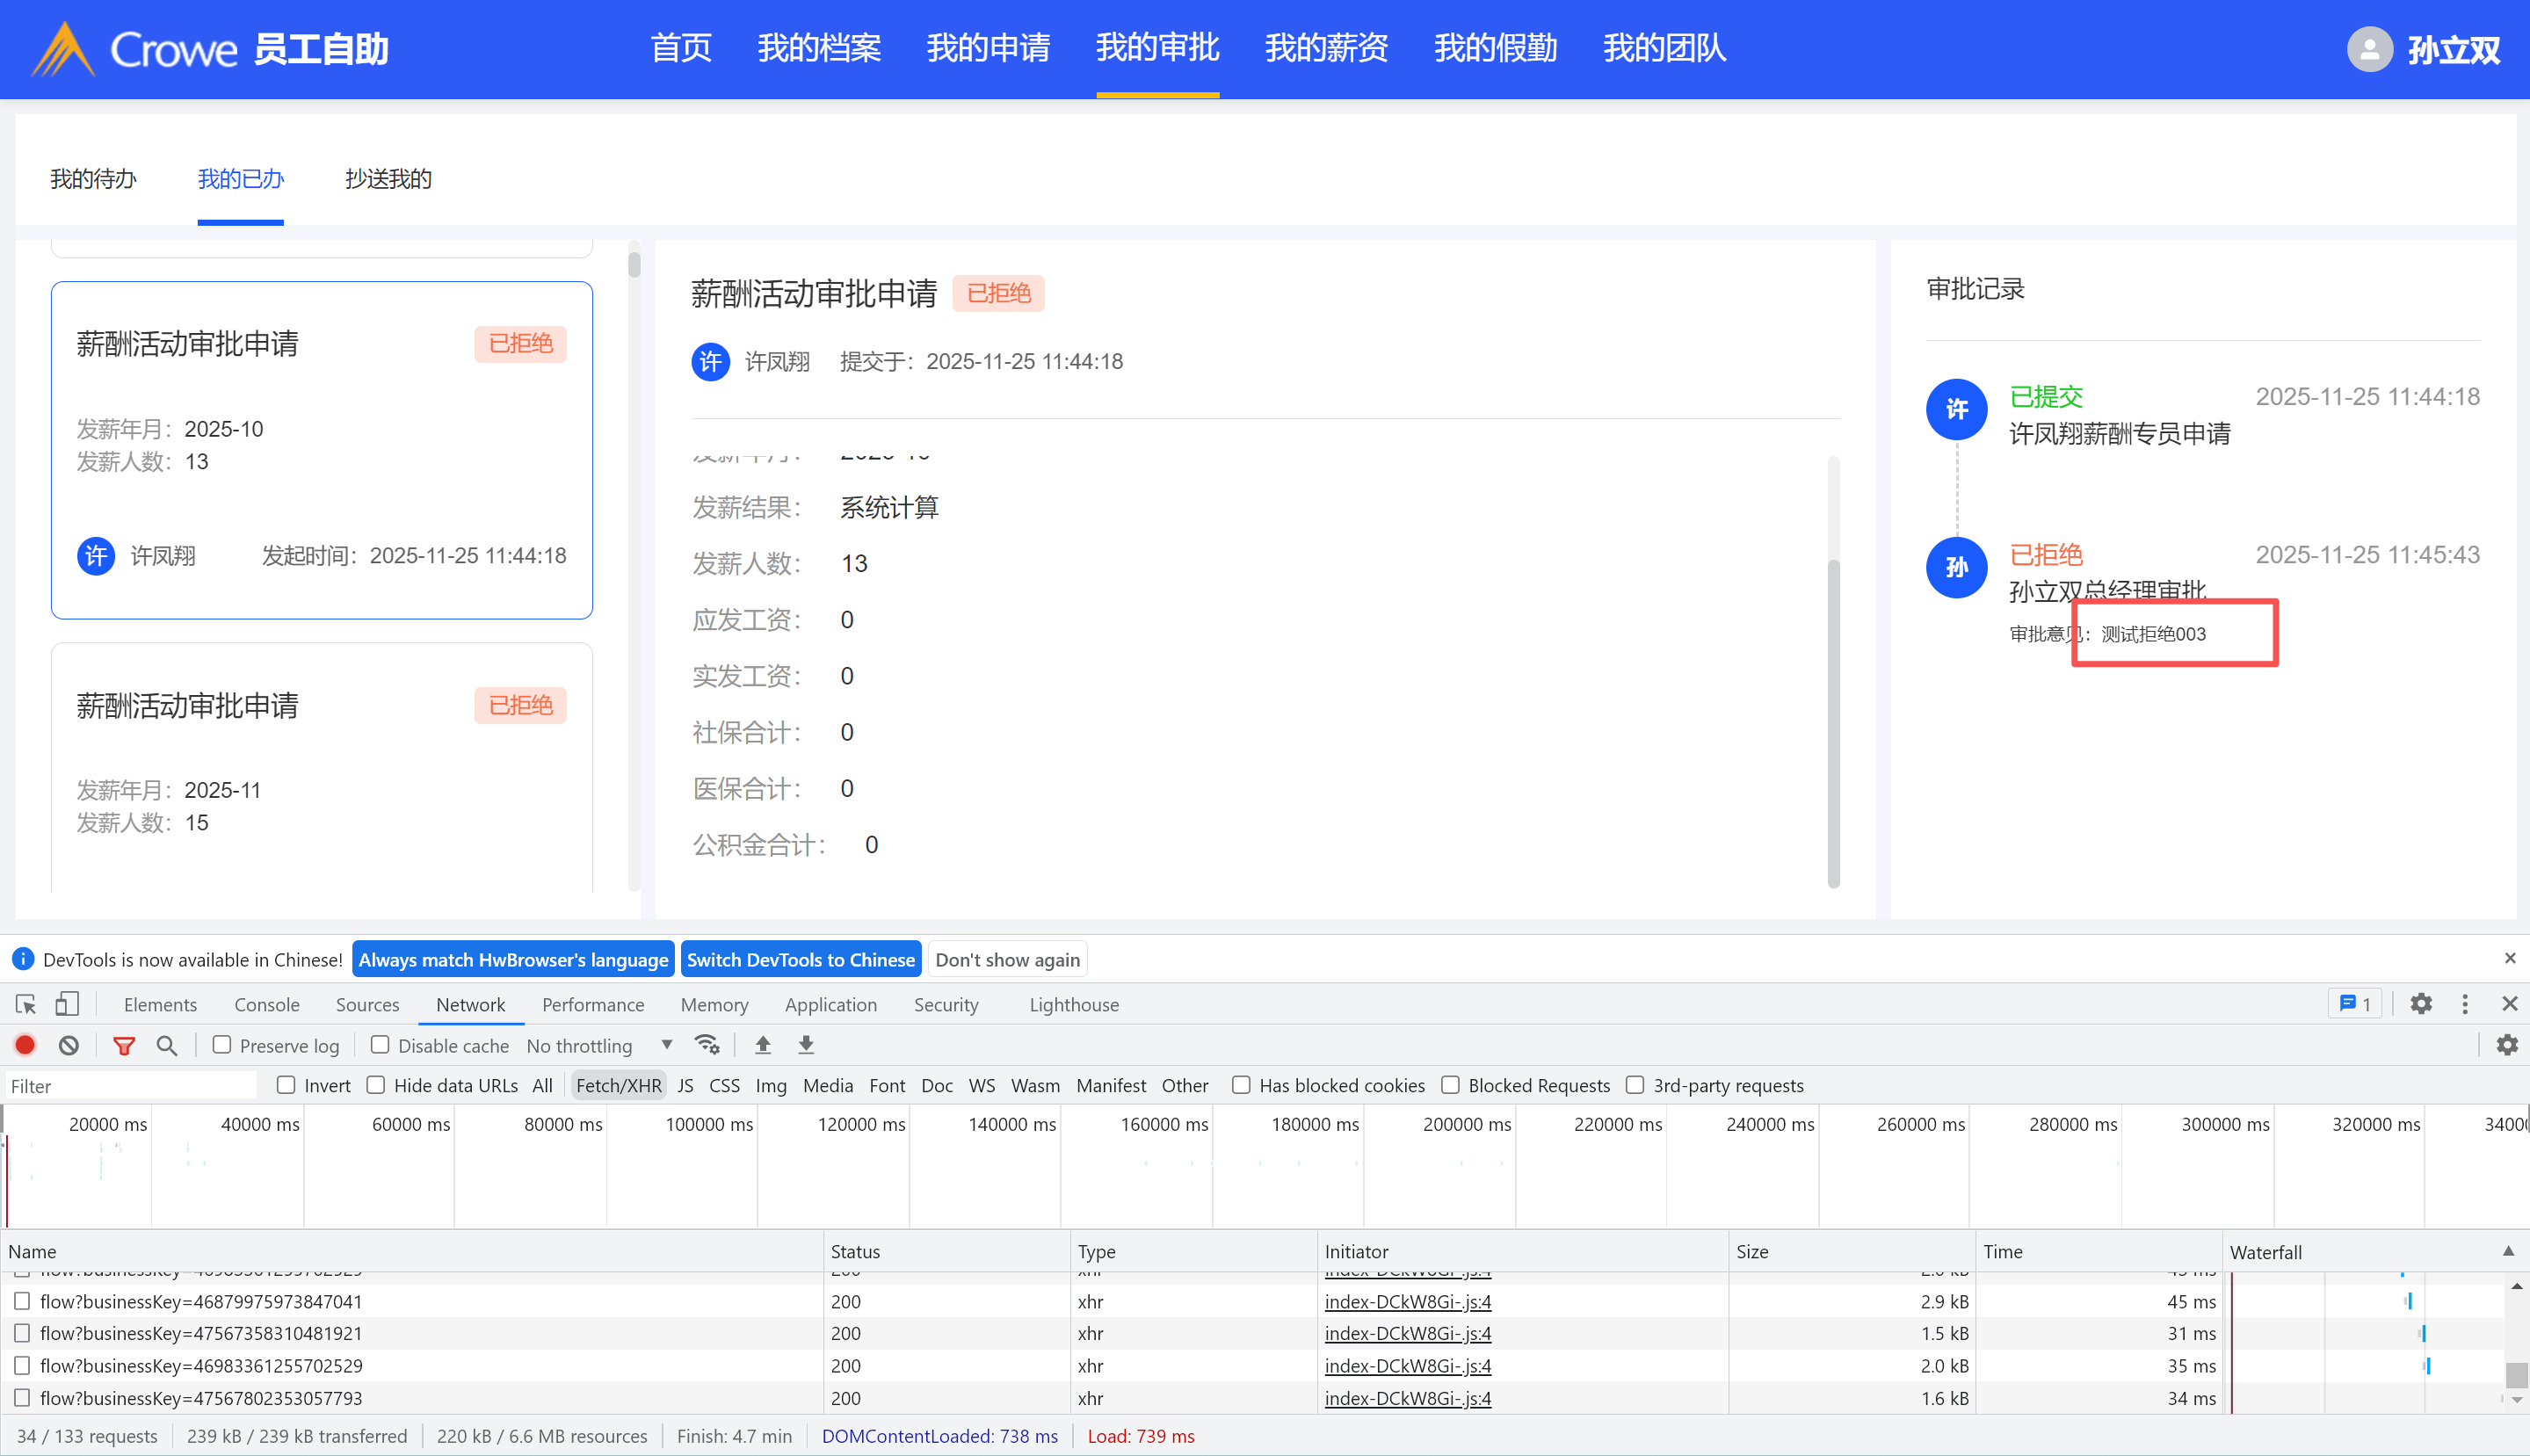Screen dimensions: 2530x1456
Task: Click the record network log icon
Action: click(x=25, y=1045)
